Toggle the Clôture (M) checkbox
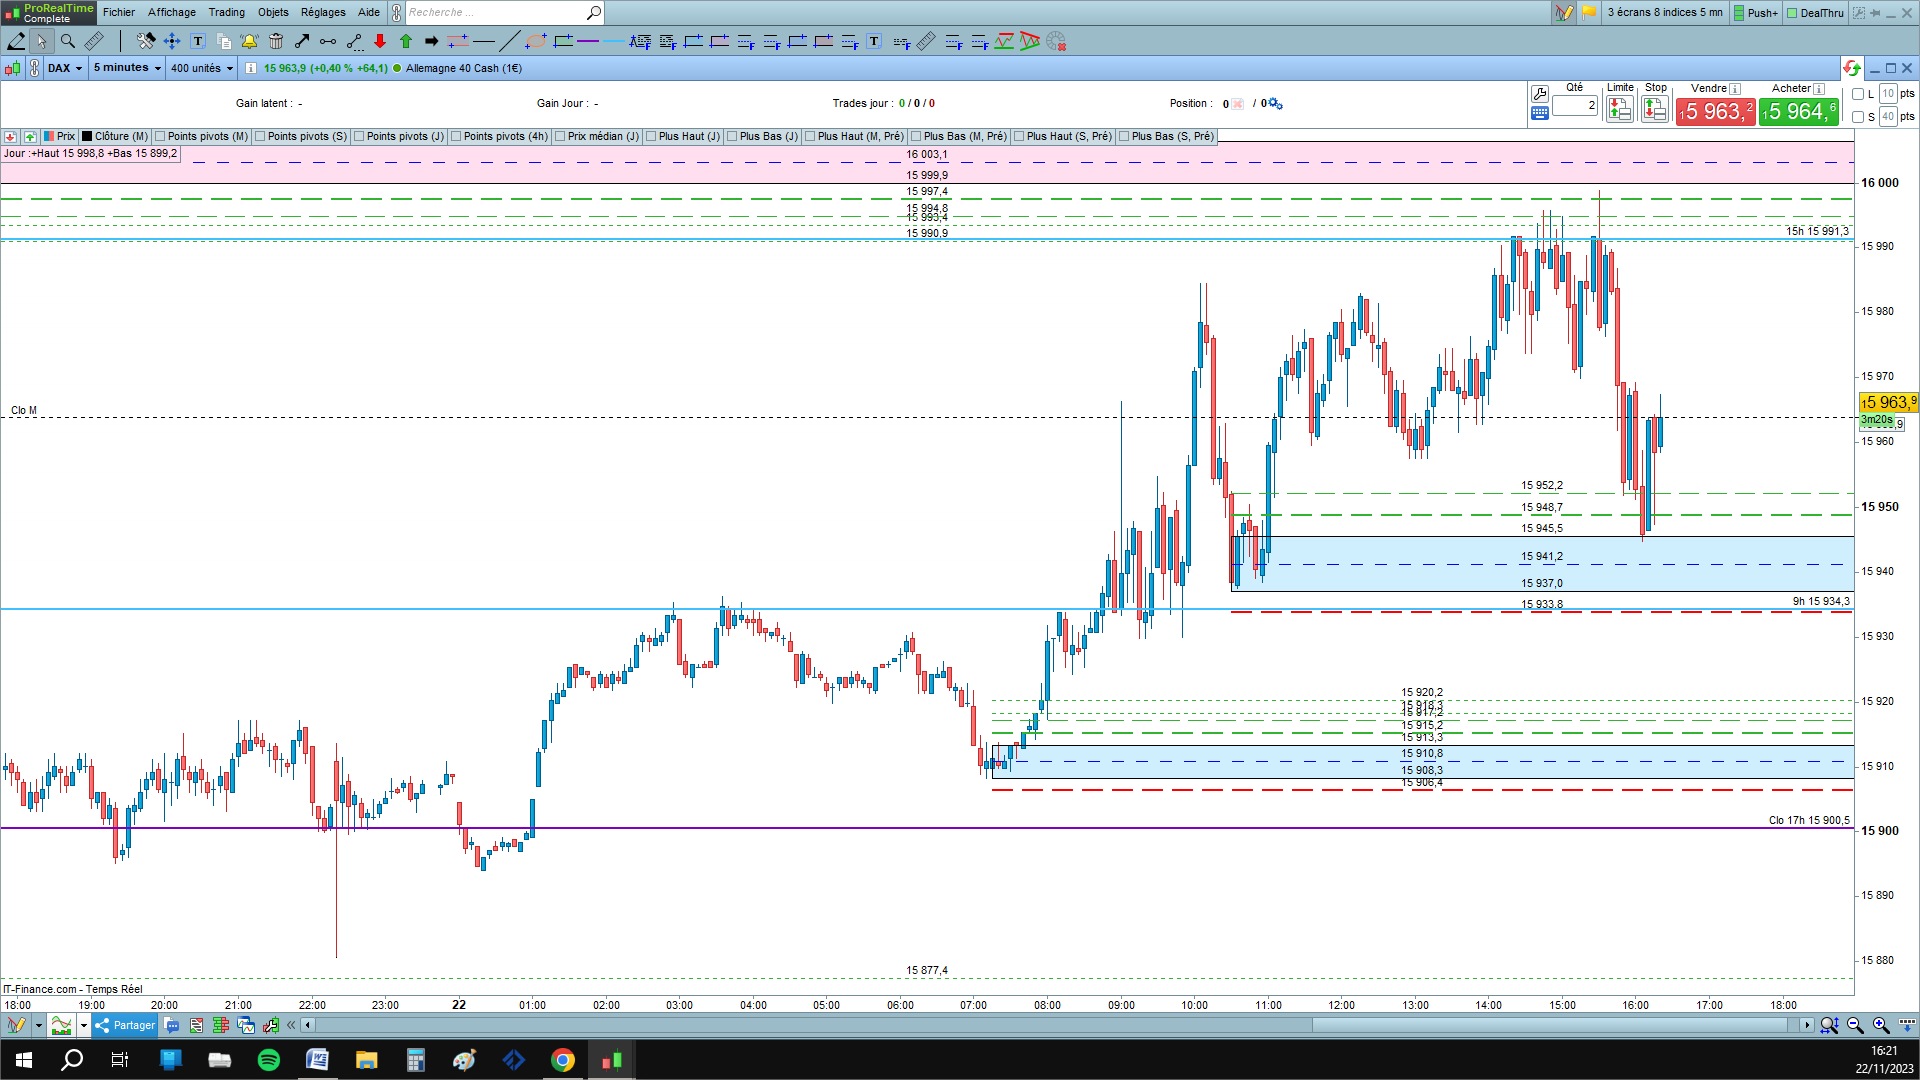1920x1080 pixels. point(88,136)
